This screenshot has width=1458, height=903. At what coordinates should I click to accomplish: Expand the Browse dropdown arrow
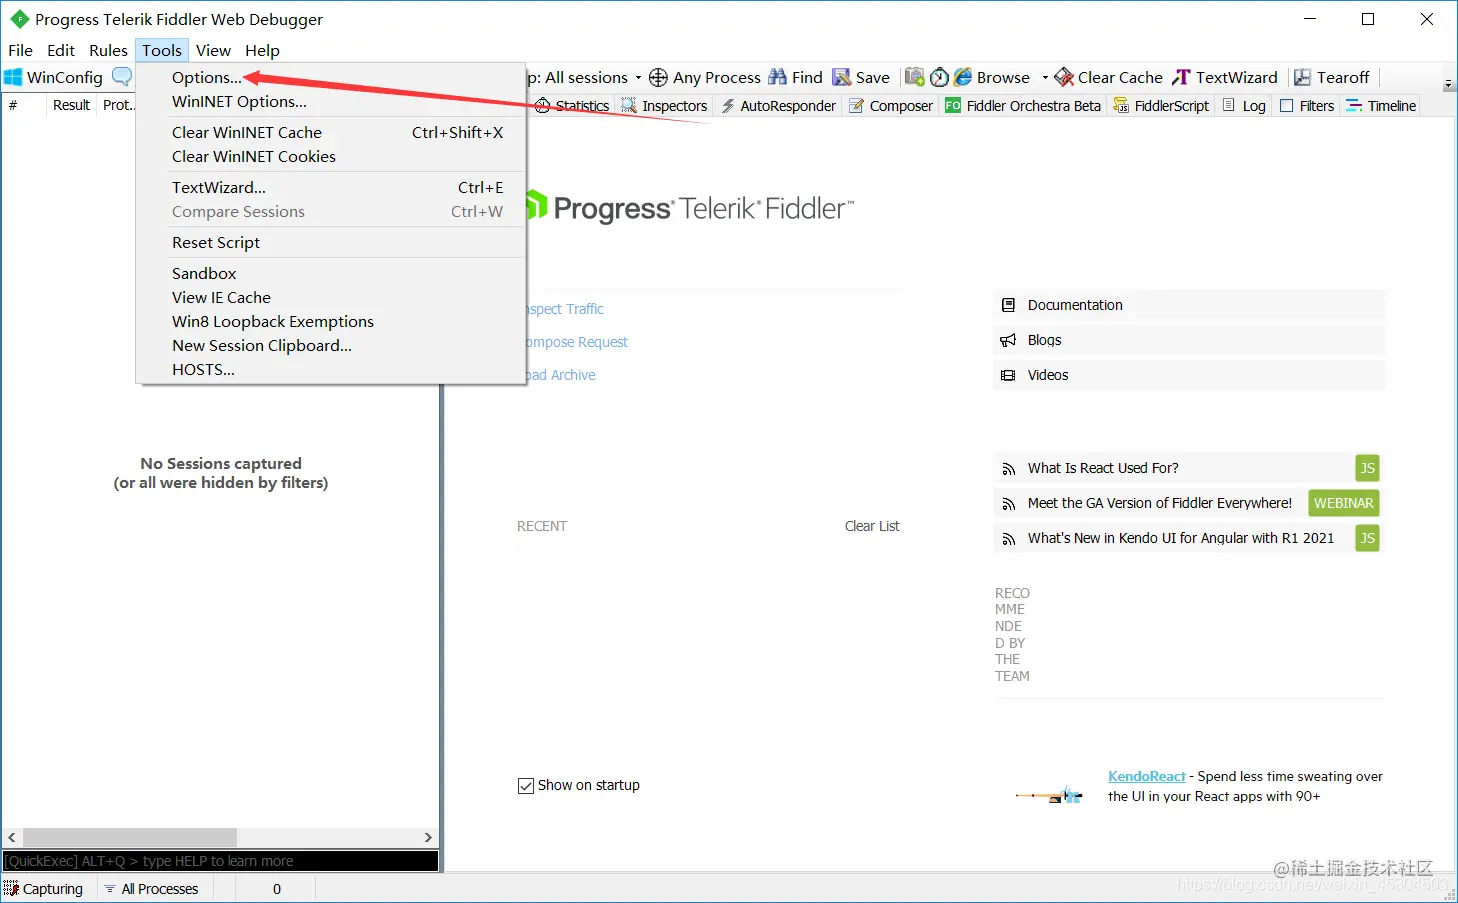click(1045, 77)
